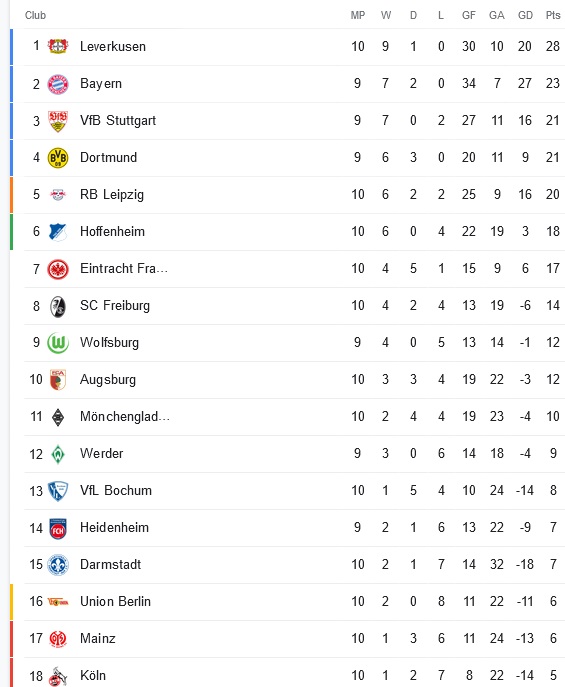
Task: Click the Club column header
Action: 35,15
